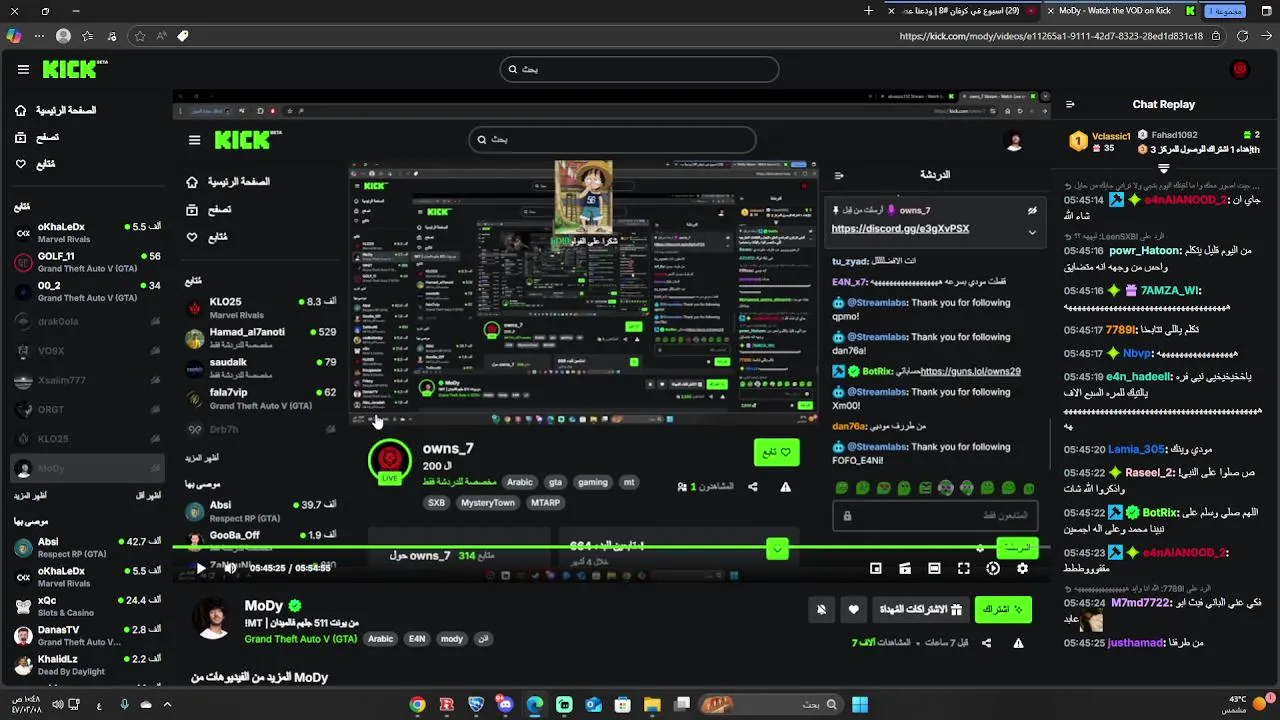Open the Kick hamburger menu
This screenshot has width=1280, height=720.
coord(23,69)
